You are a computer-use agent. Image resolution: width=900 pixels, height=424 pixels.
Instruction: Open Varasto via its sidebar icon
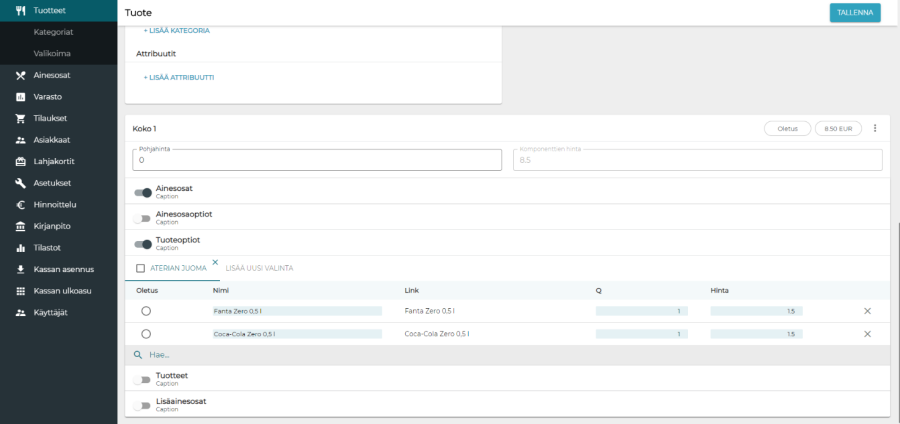[x=20, y=97]
